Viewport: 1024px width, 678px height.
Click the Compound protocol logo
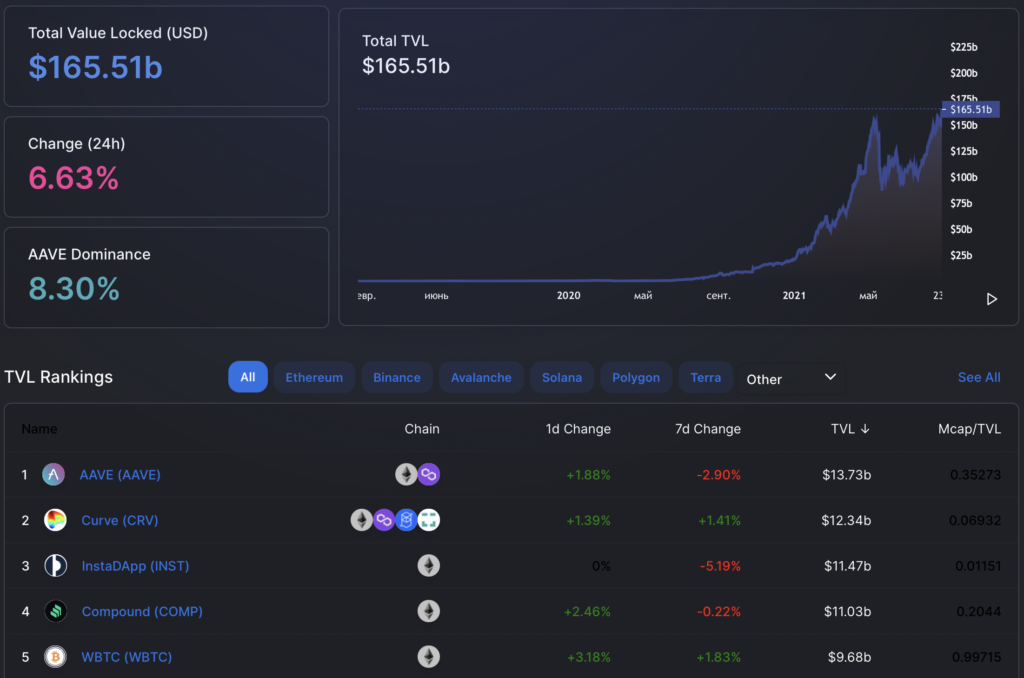coord(53,611)
